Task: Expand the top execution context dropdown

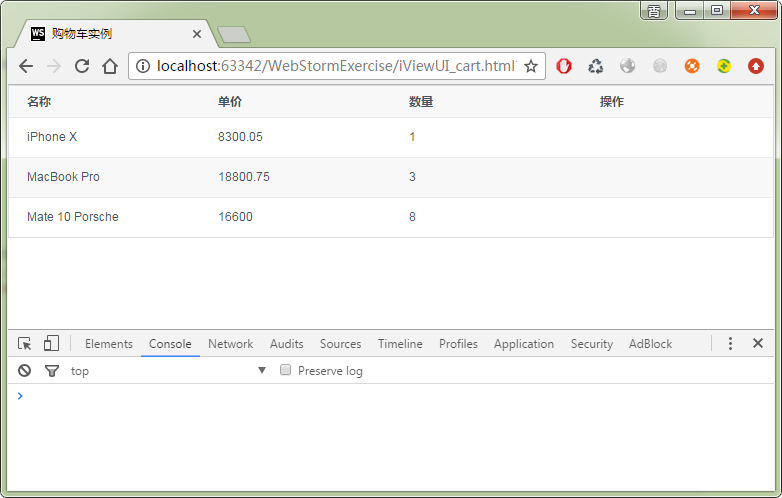Action: [169, 370]
